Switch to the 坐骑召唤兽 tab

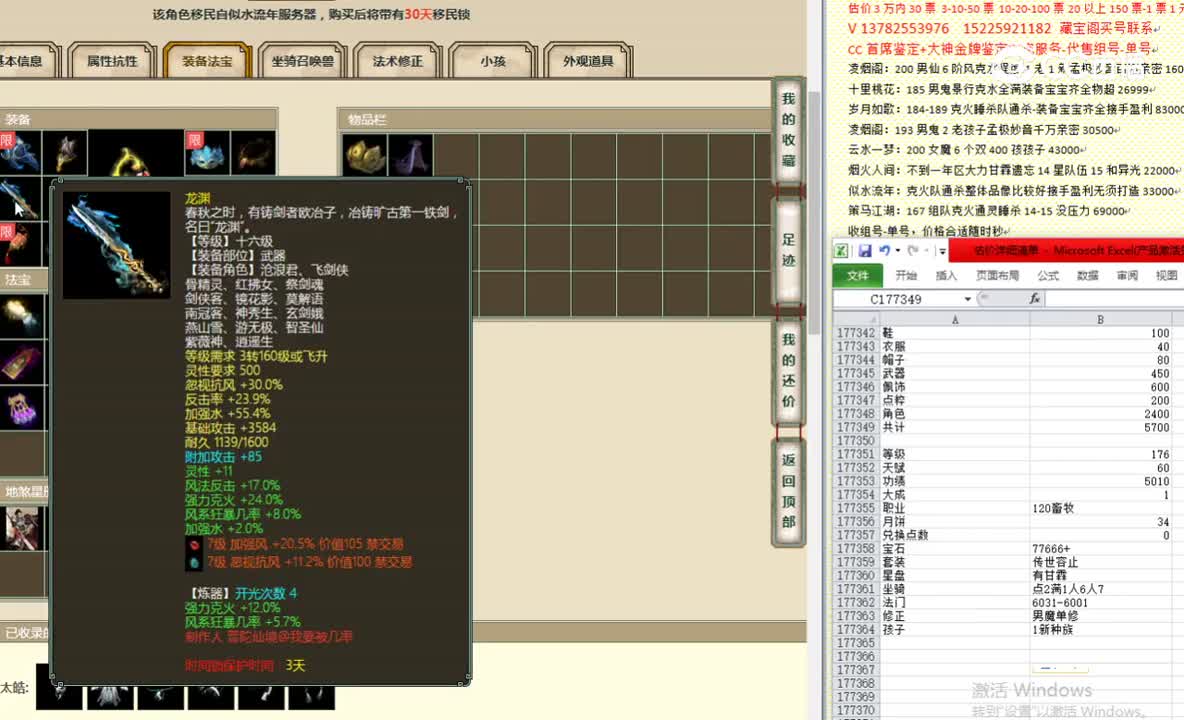tap(302, 60)
